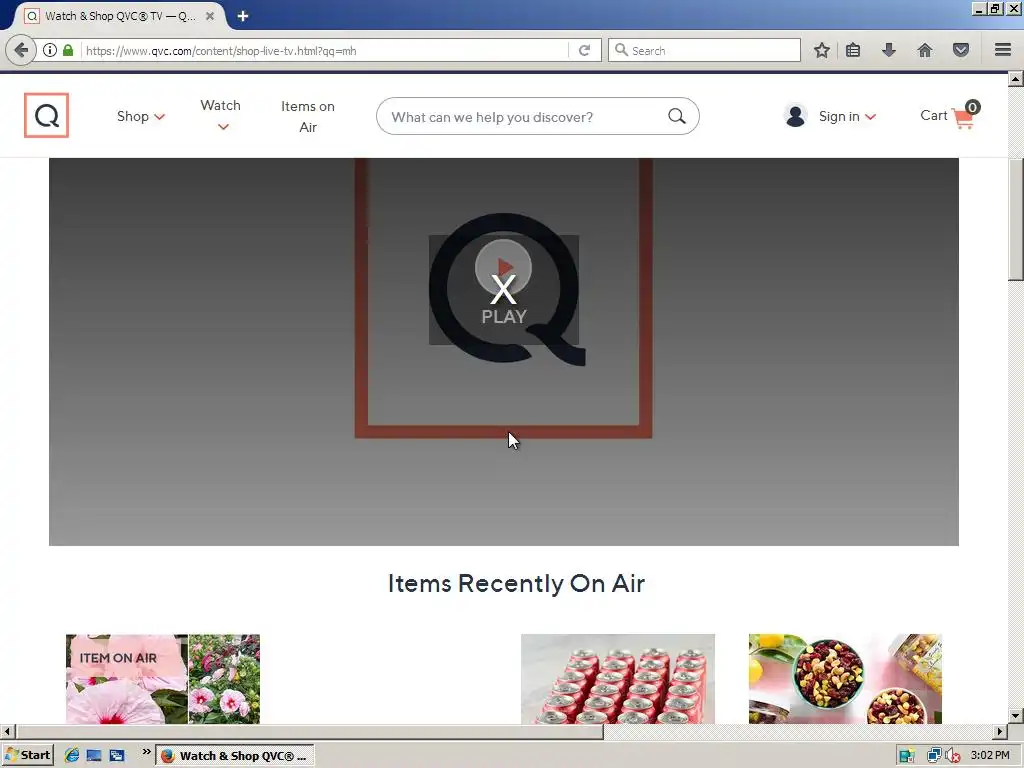Open the shopping Cart
This screenshot has height=768, width=1024.
tap(950, 116)
